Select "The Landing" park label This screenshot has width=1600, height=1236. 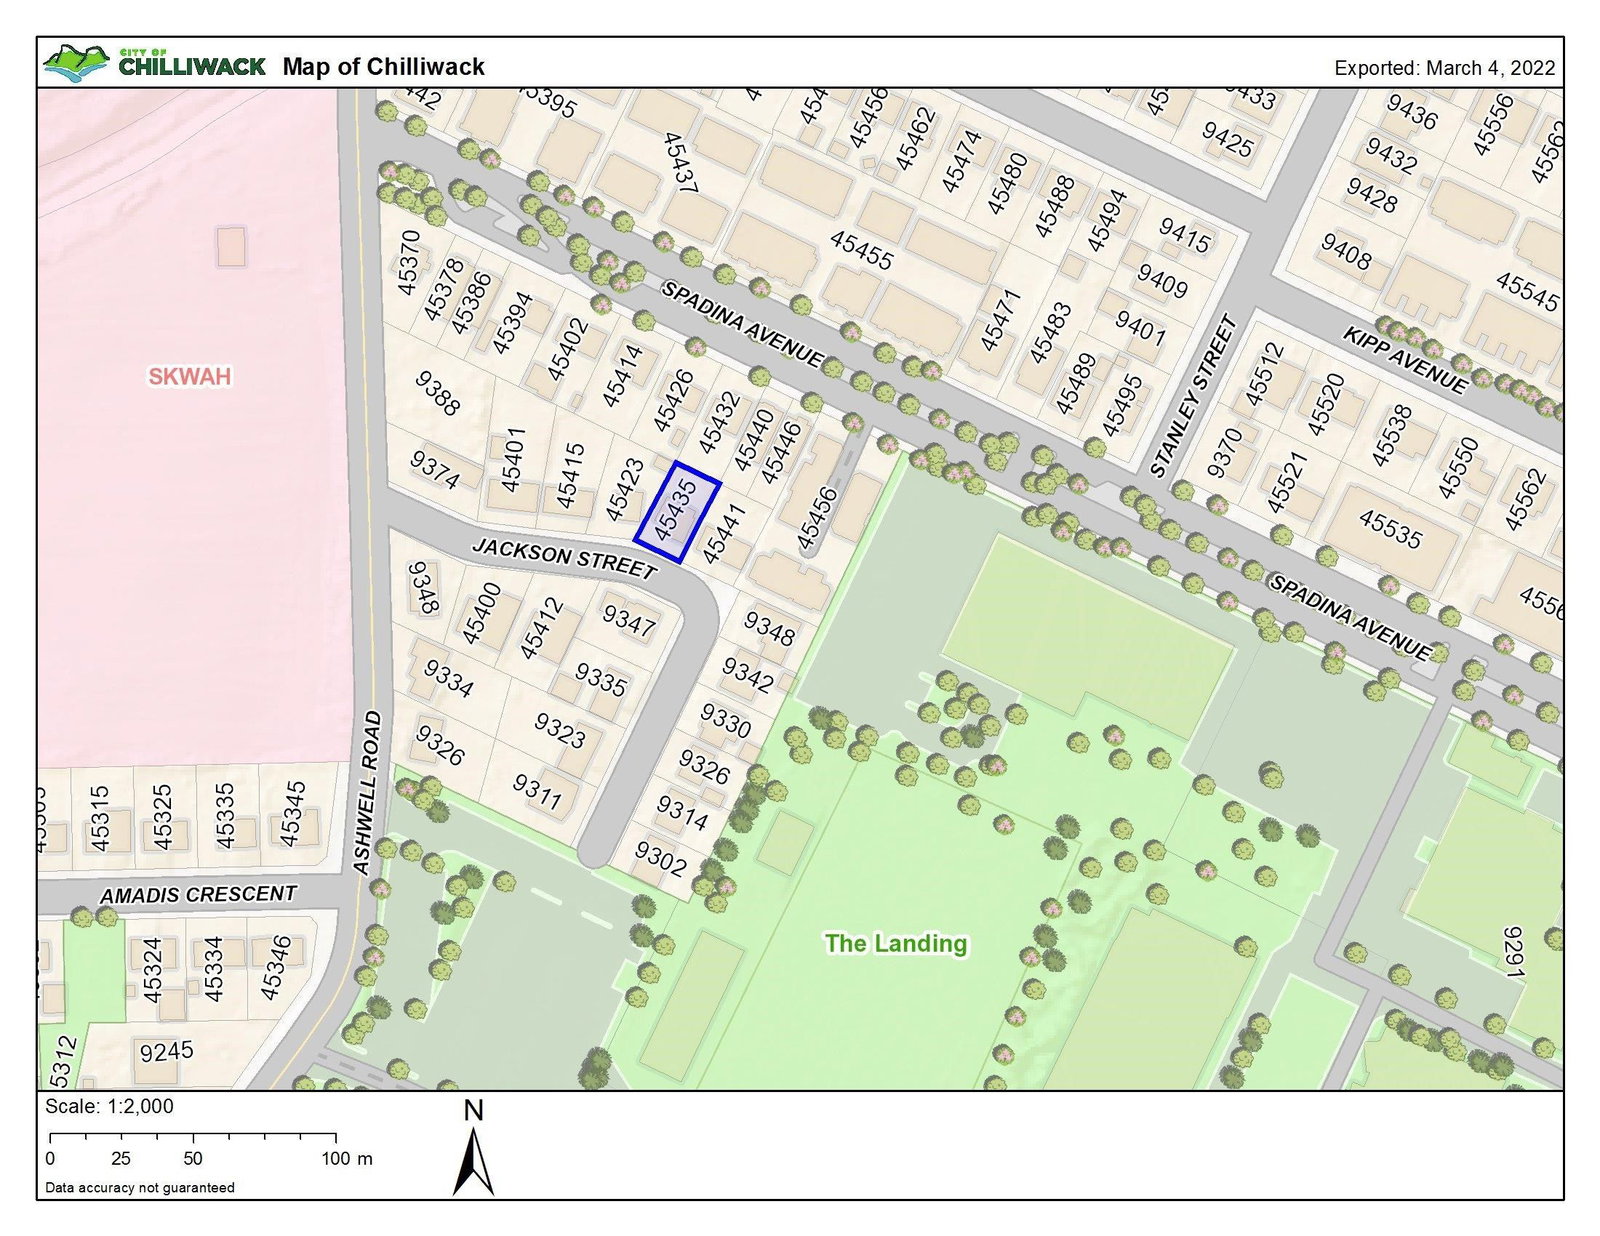pos(896,943)
